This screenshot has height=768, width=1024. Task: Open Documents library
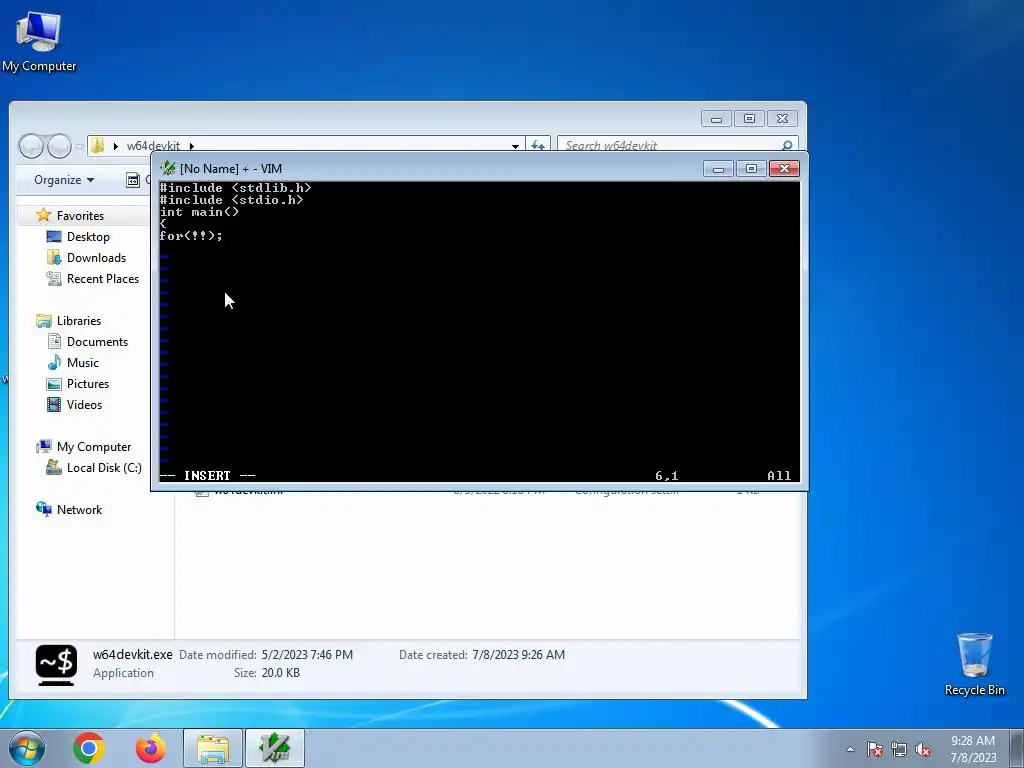(x=97, y=342)
